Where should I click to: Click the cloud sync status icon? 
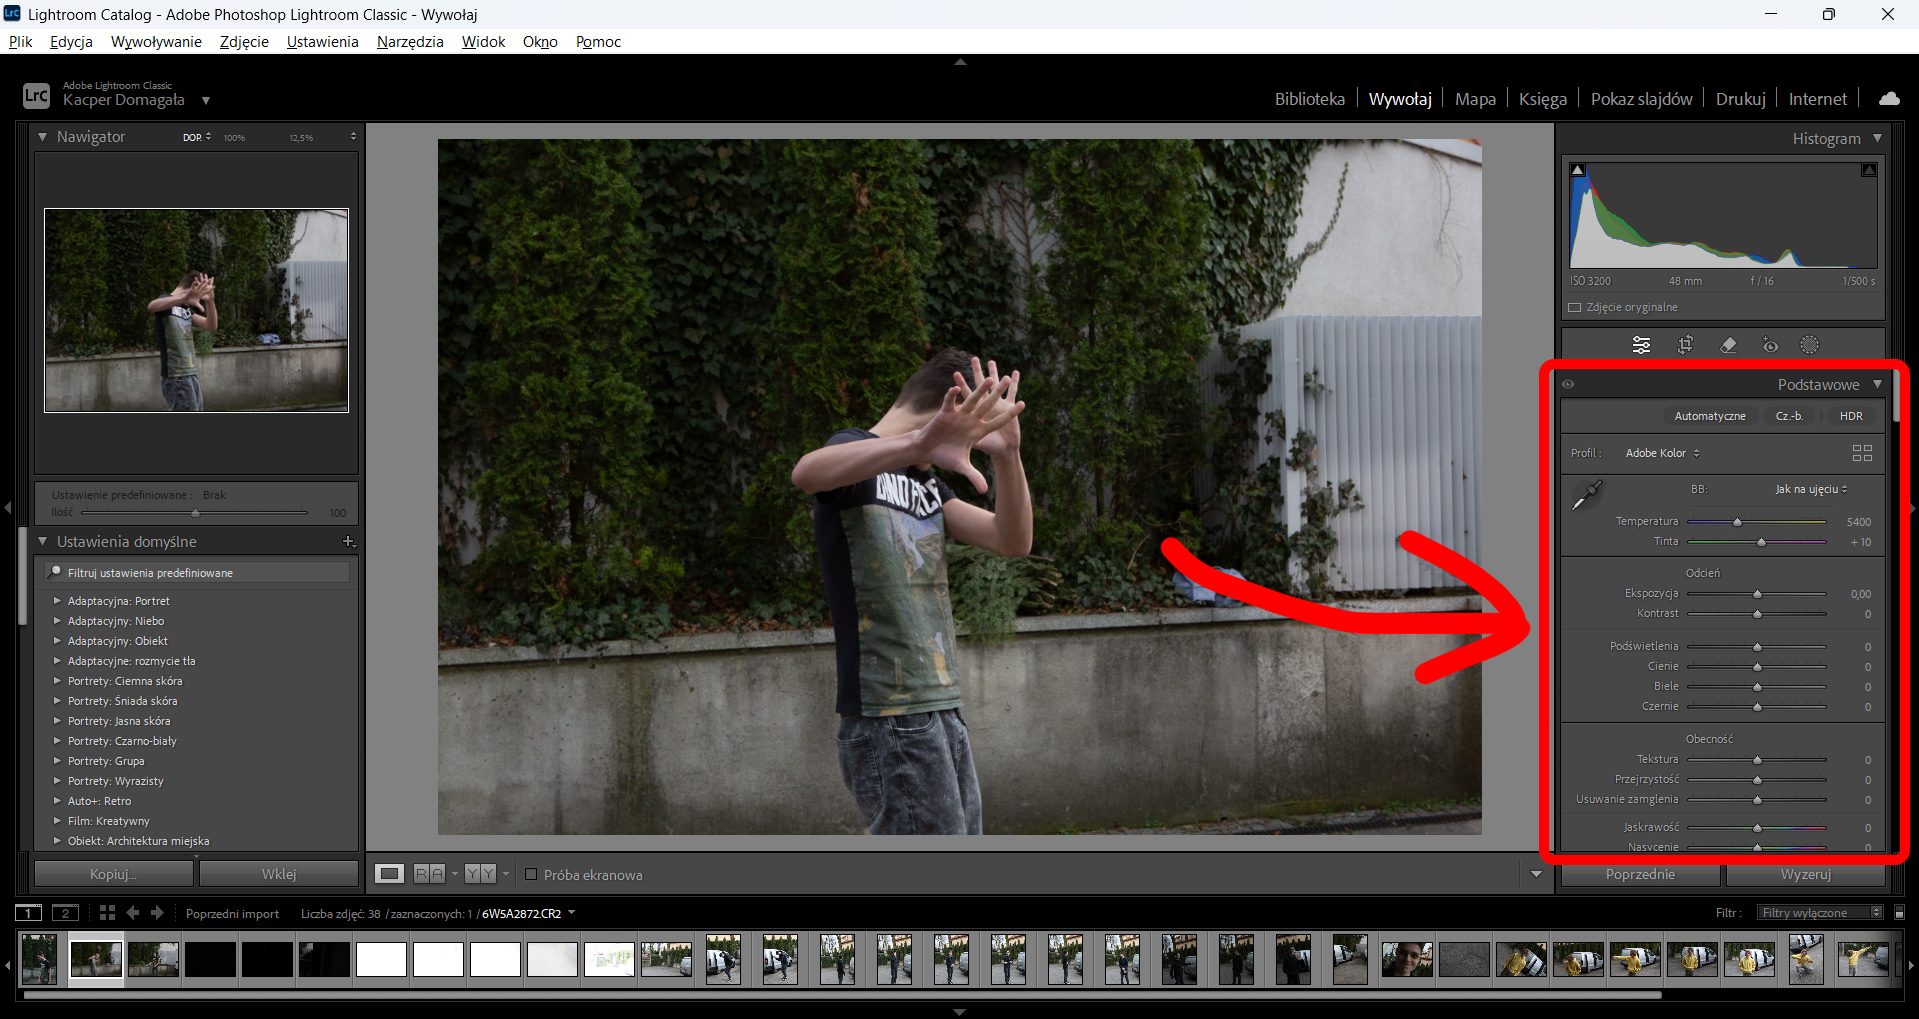tap(1889, 98)
